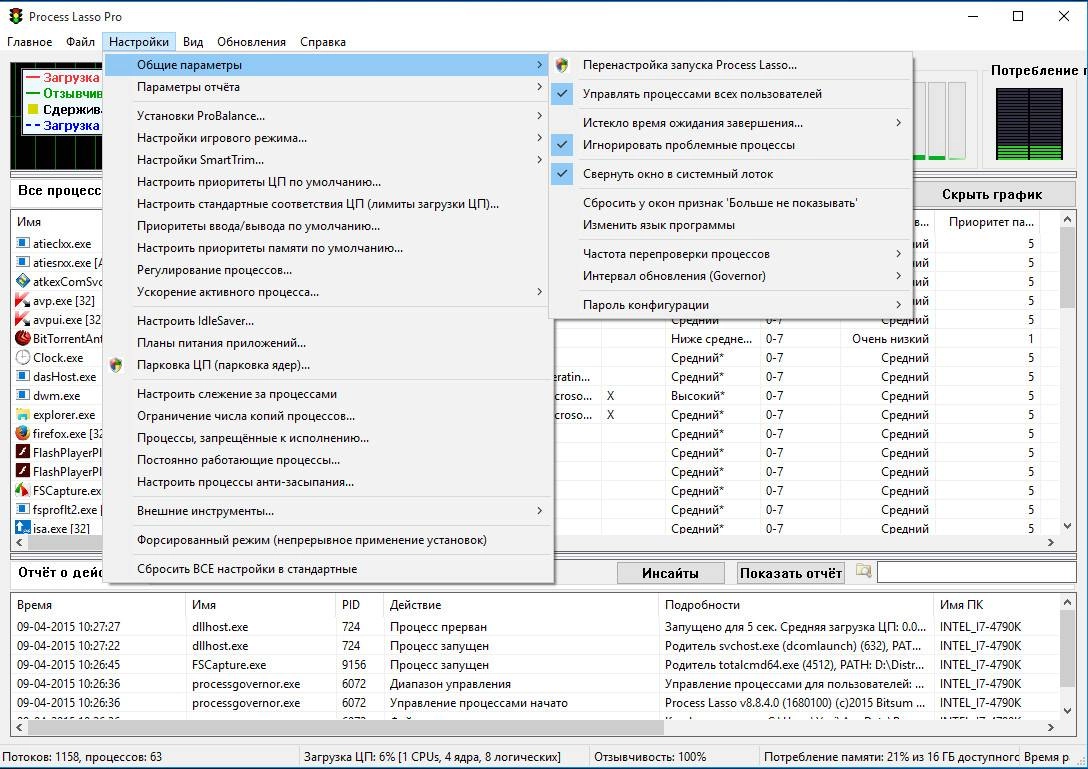Image resolution: width=1088 pixels, height=769 pixels.
Task: Expand Интервал обновления (Governor) submenu
Action: pos(731,276)
